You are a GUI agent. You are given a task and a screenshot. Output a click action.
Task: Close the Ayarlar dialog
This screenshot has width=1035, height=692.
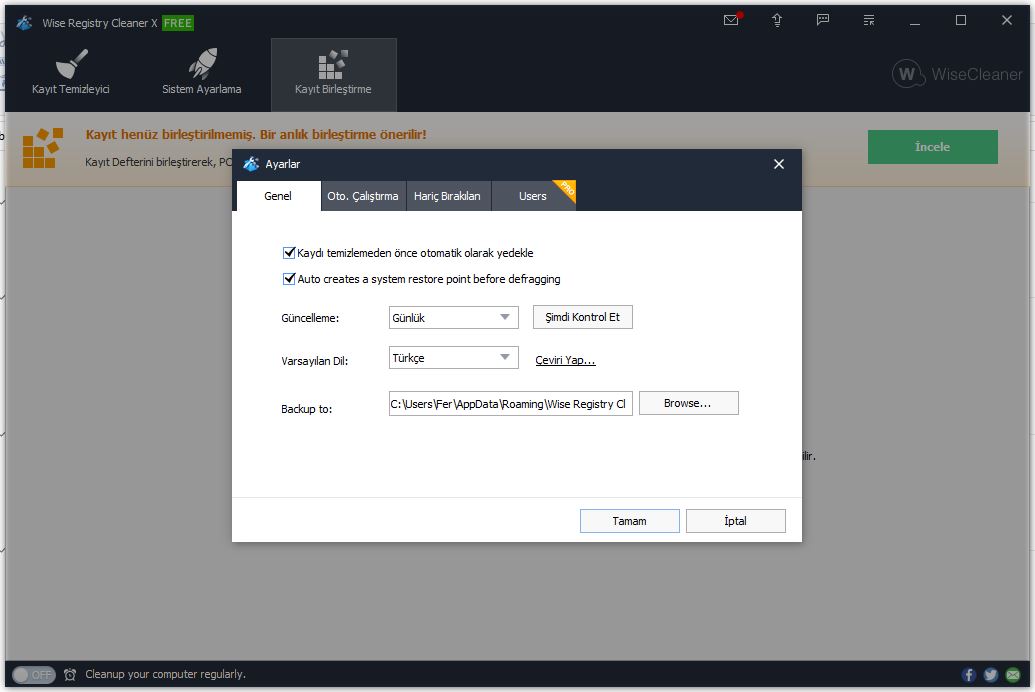779,164
